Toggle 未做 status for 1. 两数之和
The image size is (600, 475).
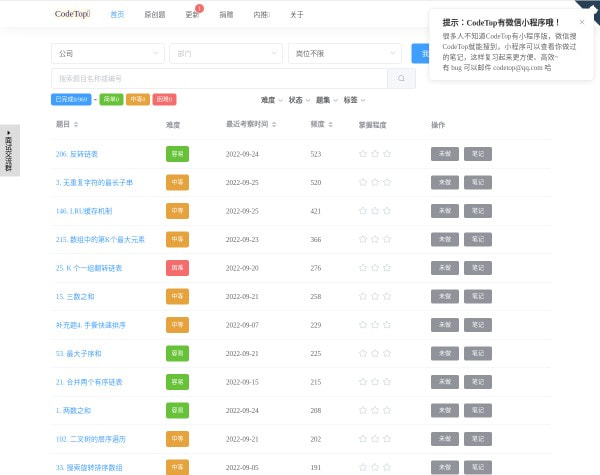click(x=444, y=410)
